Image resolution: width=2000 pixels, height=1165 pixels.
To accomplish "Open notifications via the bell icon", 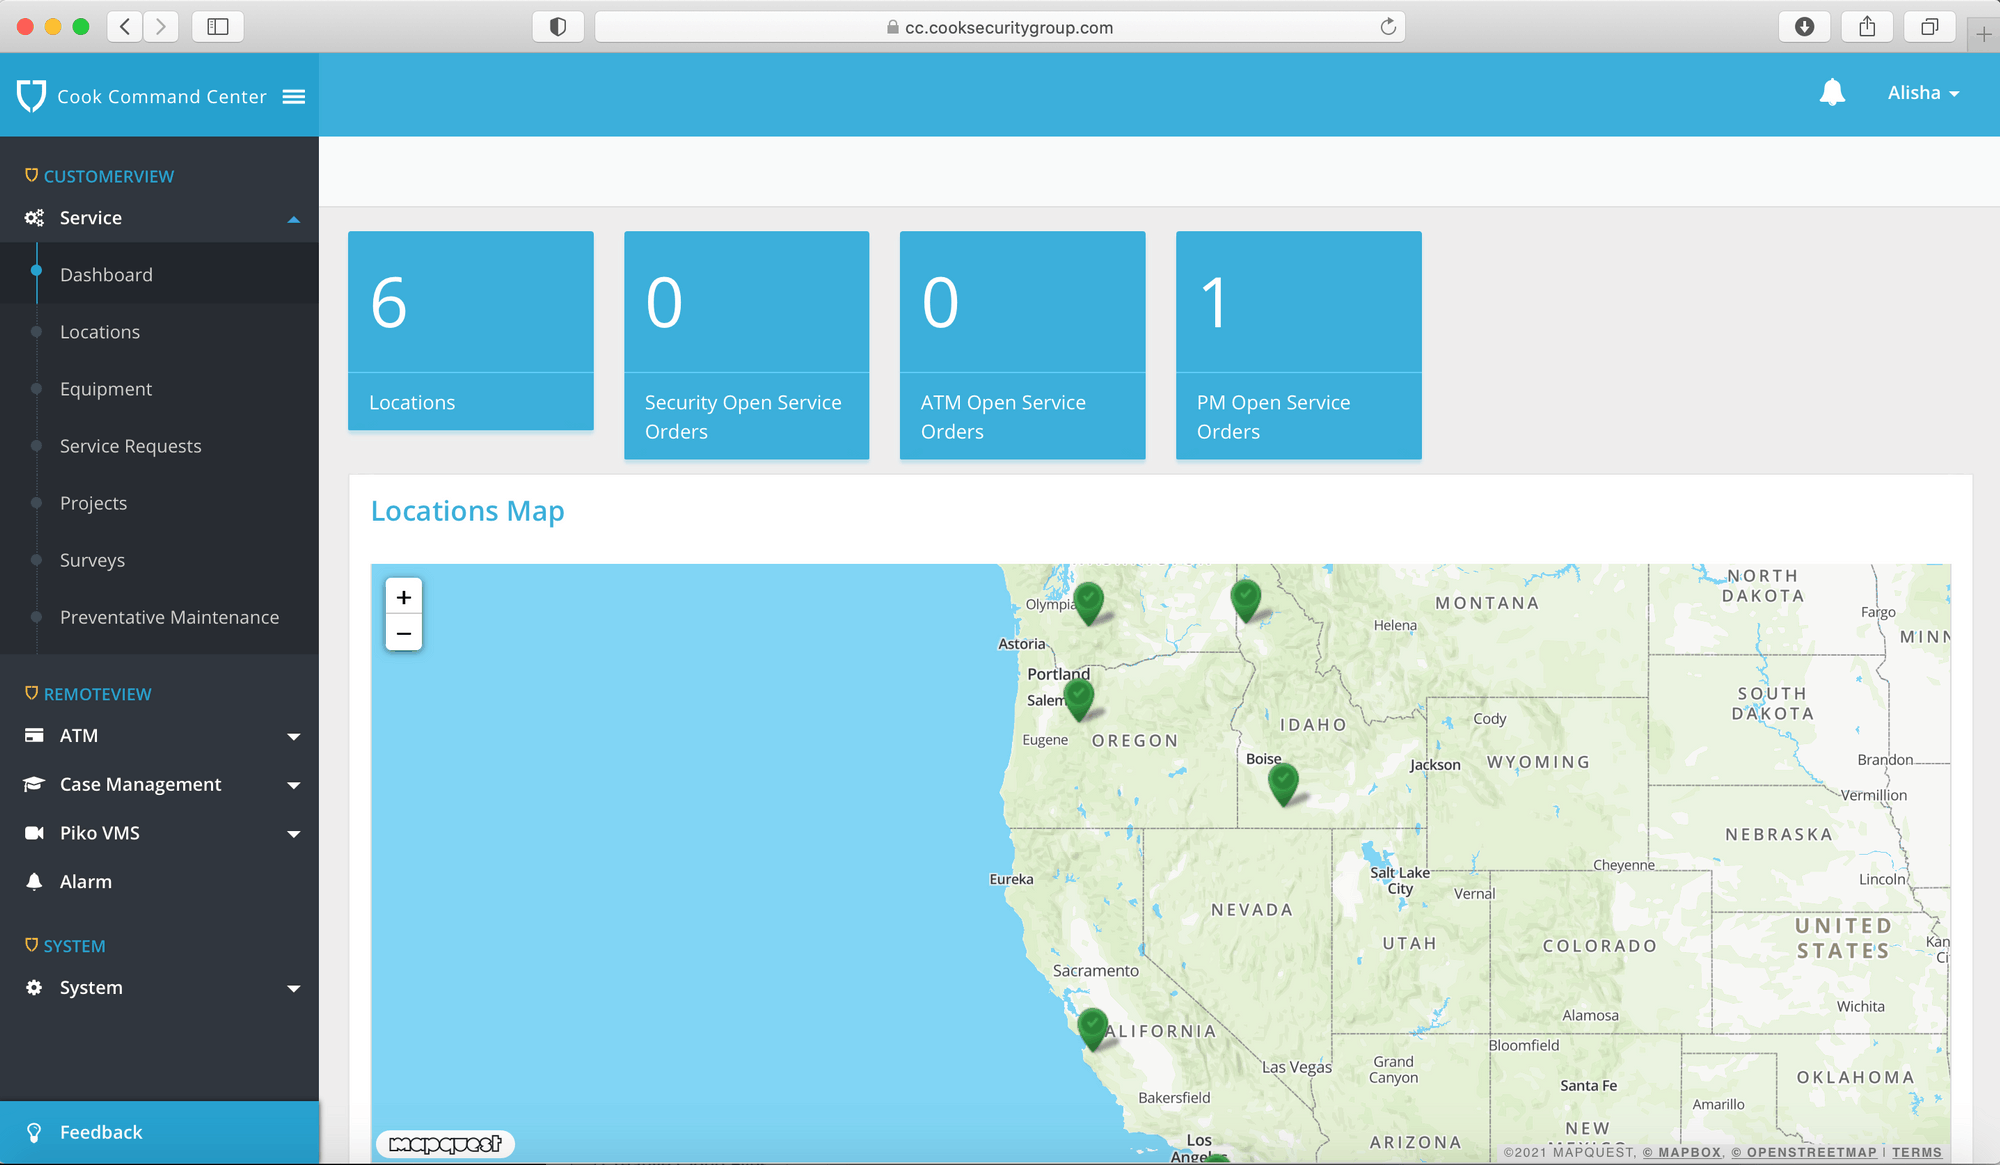I will 1833,92.
